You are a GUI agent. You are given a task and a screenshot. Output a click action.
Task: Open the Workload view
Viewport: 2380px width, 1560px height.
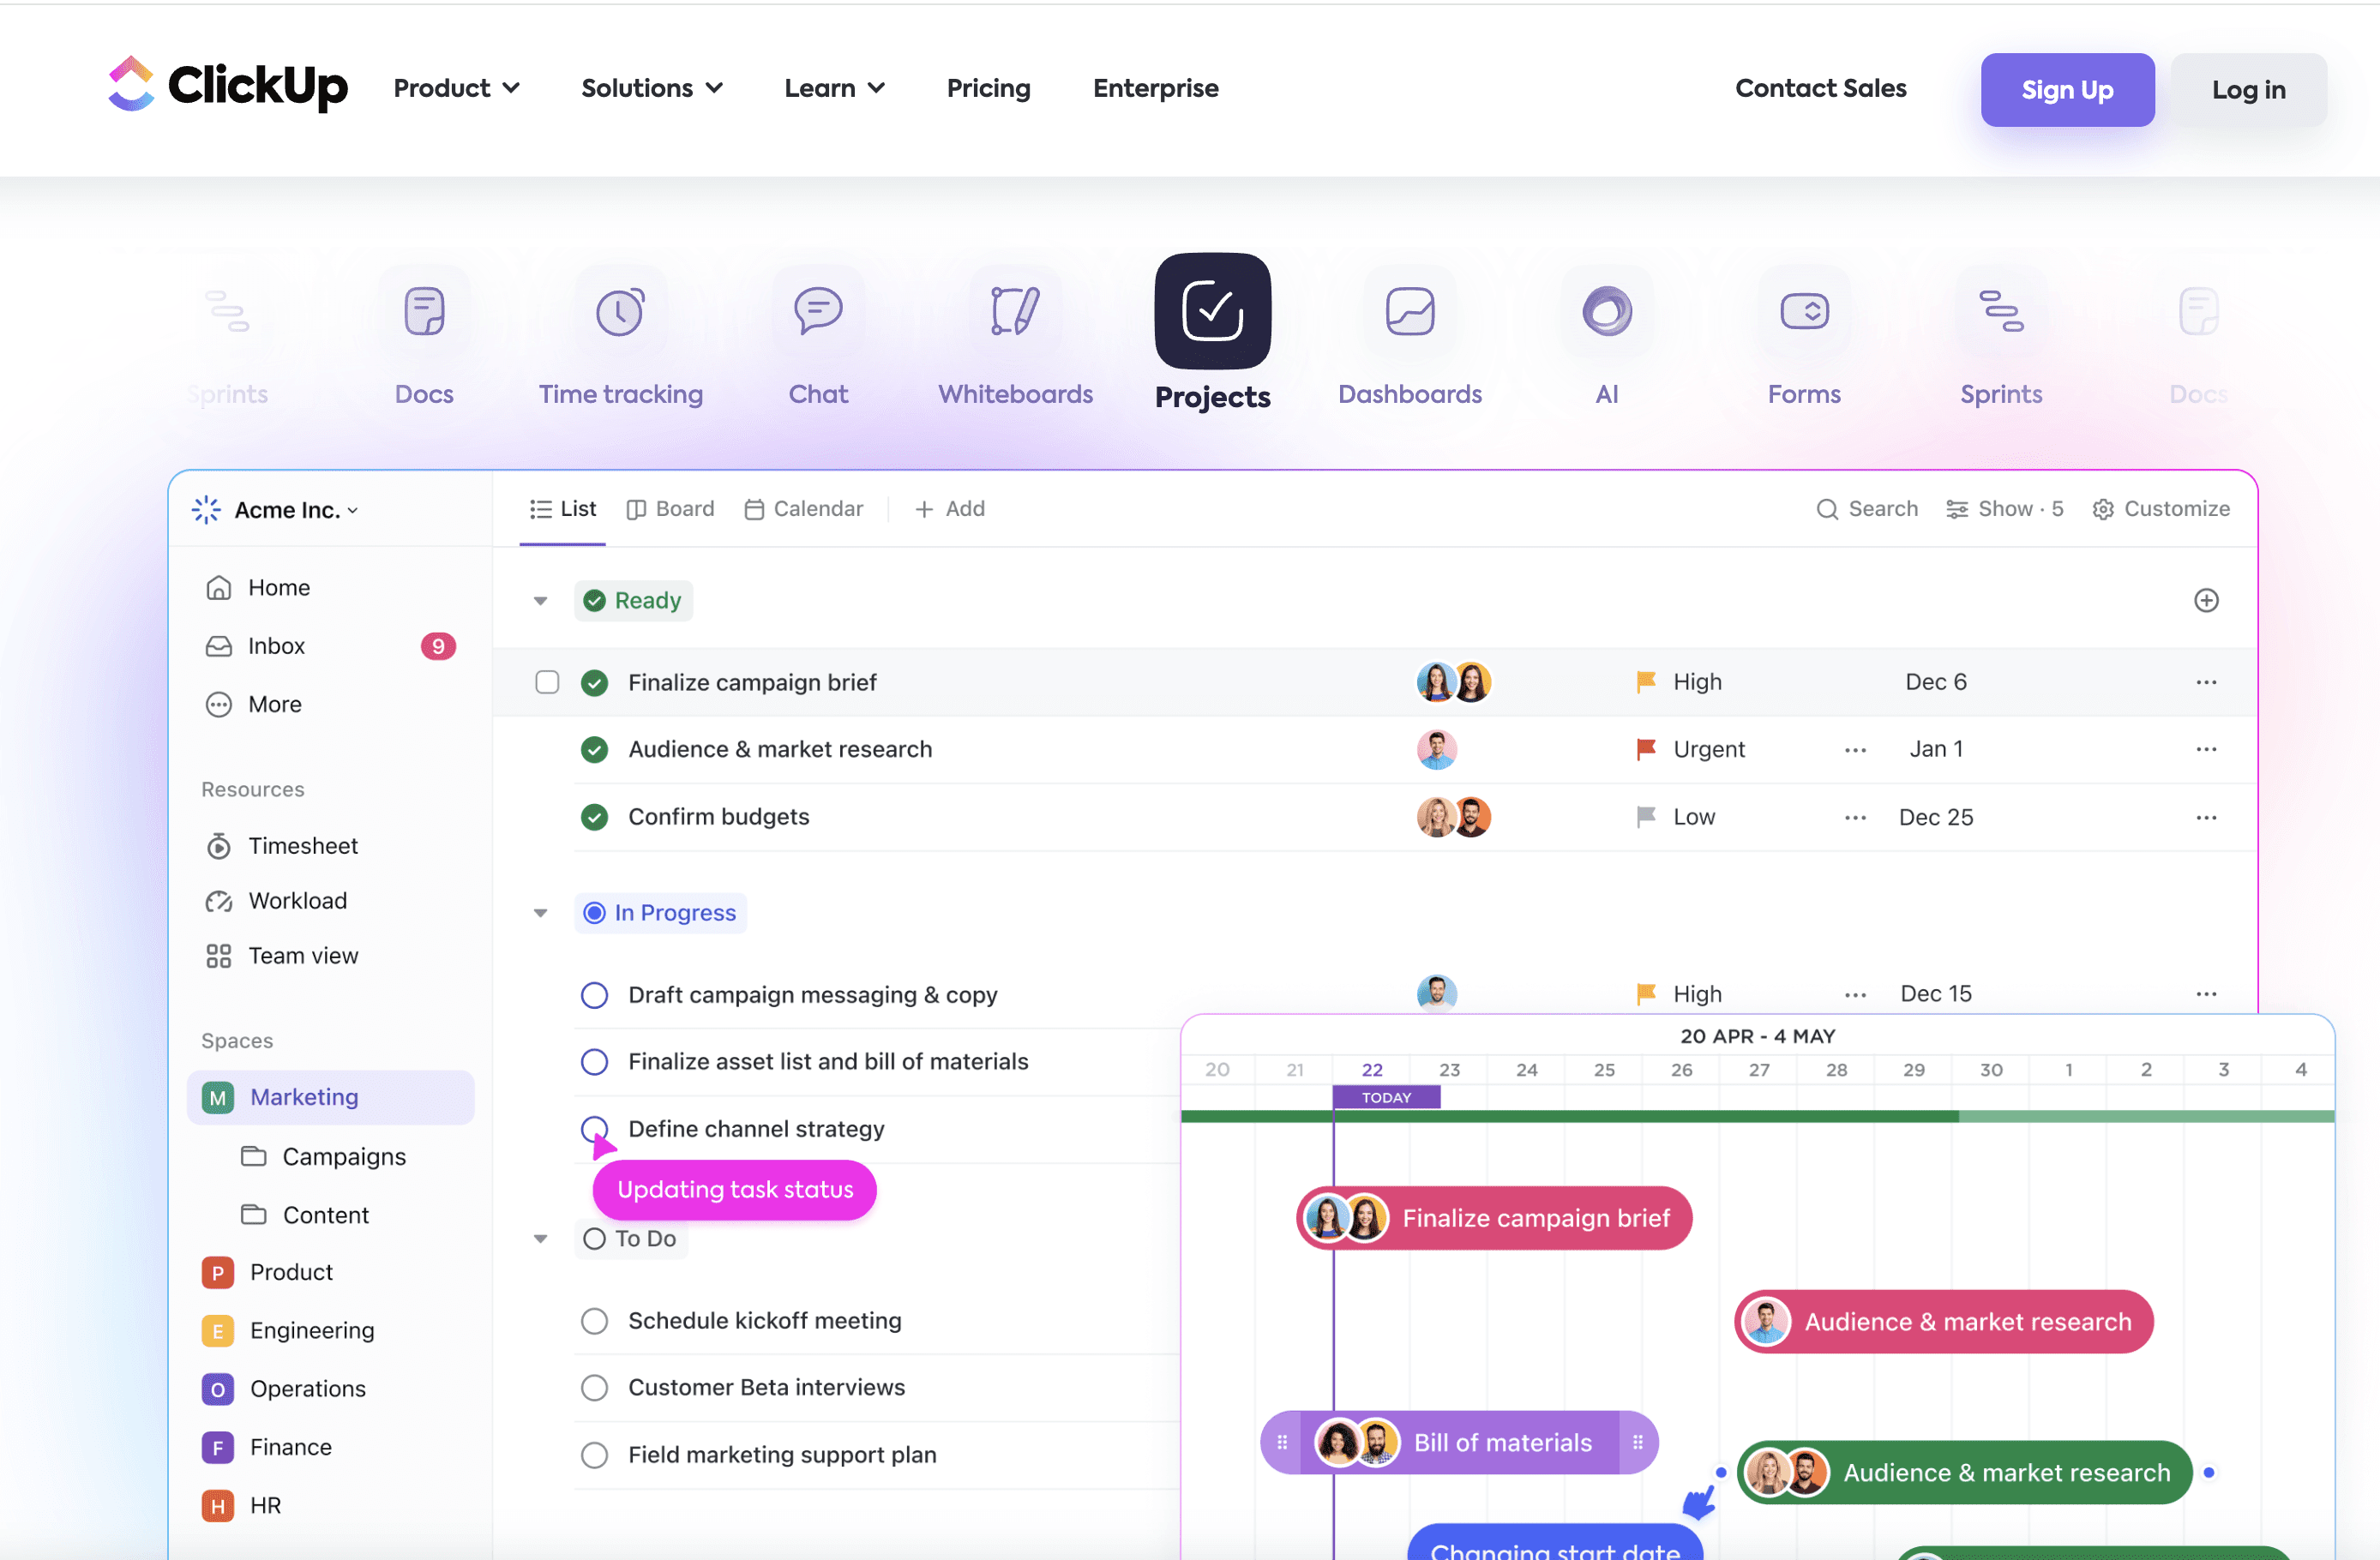click(297, 900)
